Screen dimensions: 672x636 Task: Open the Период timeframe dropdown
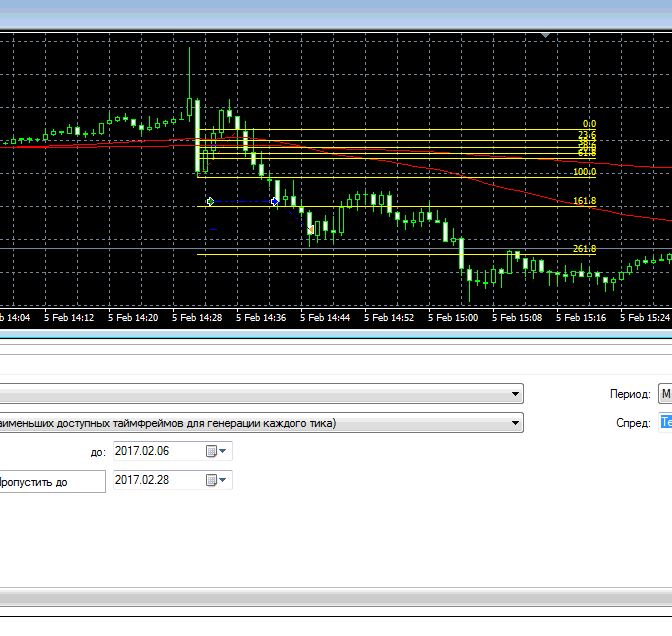click(665, 394)
